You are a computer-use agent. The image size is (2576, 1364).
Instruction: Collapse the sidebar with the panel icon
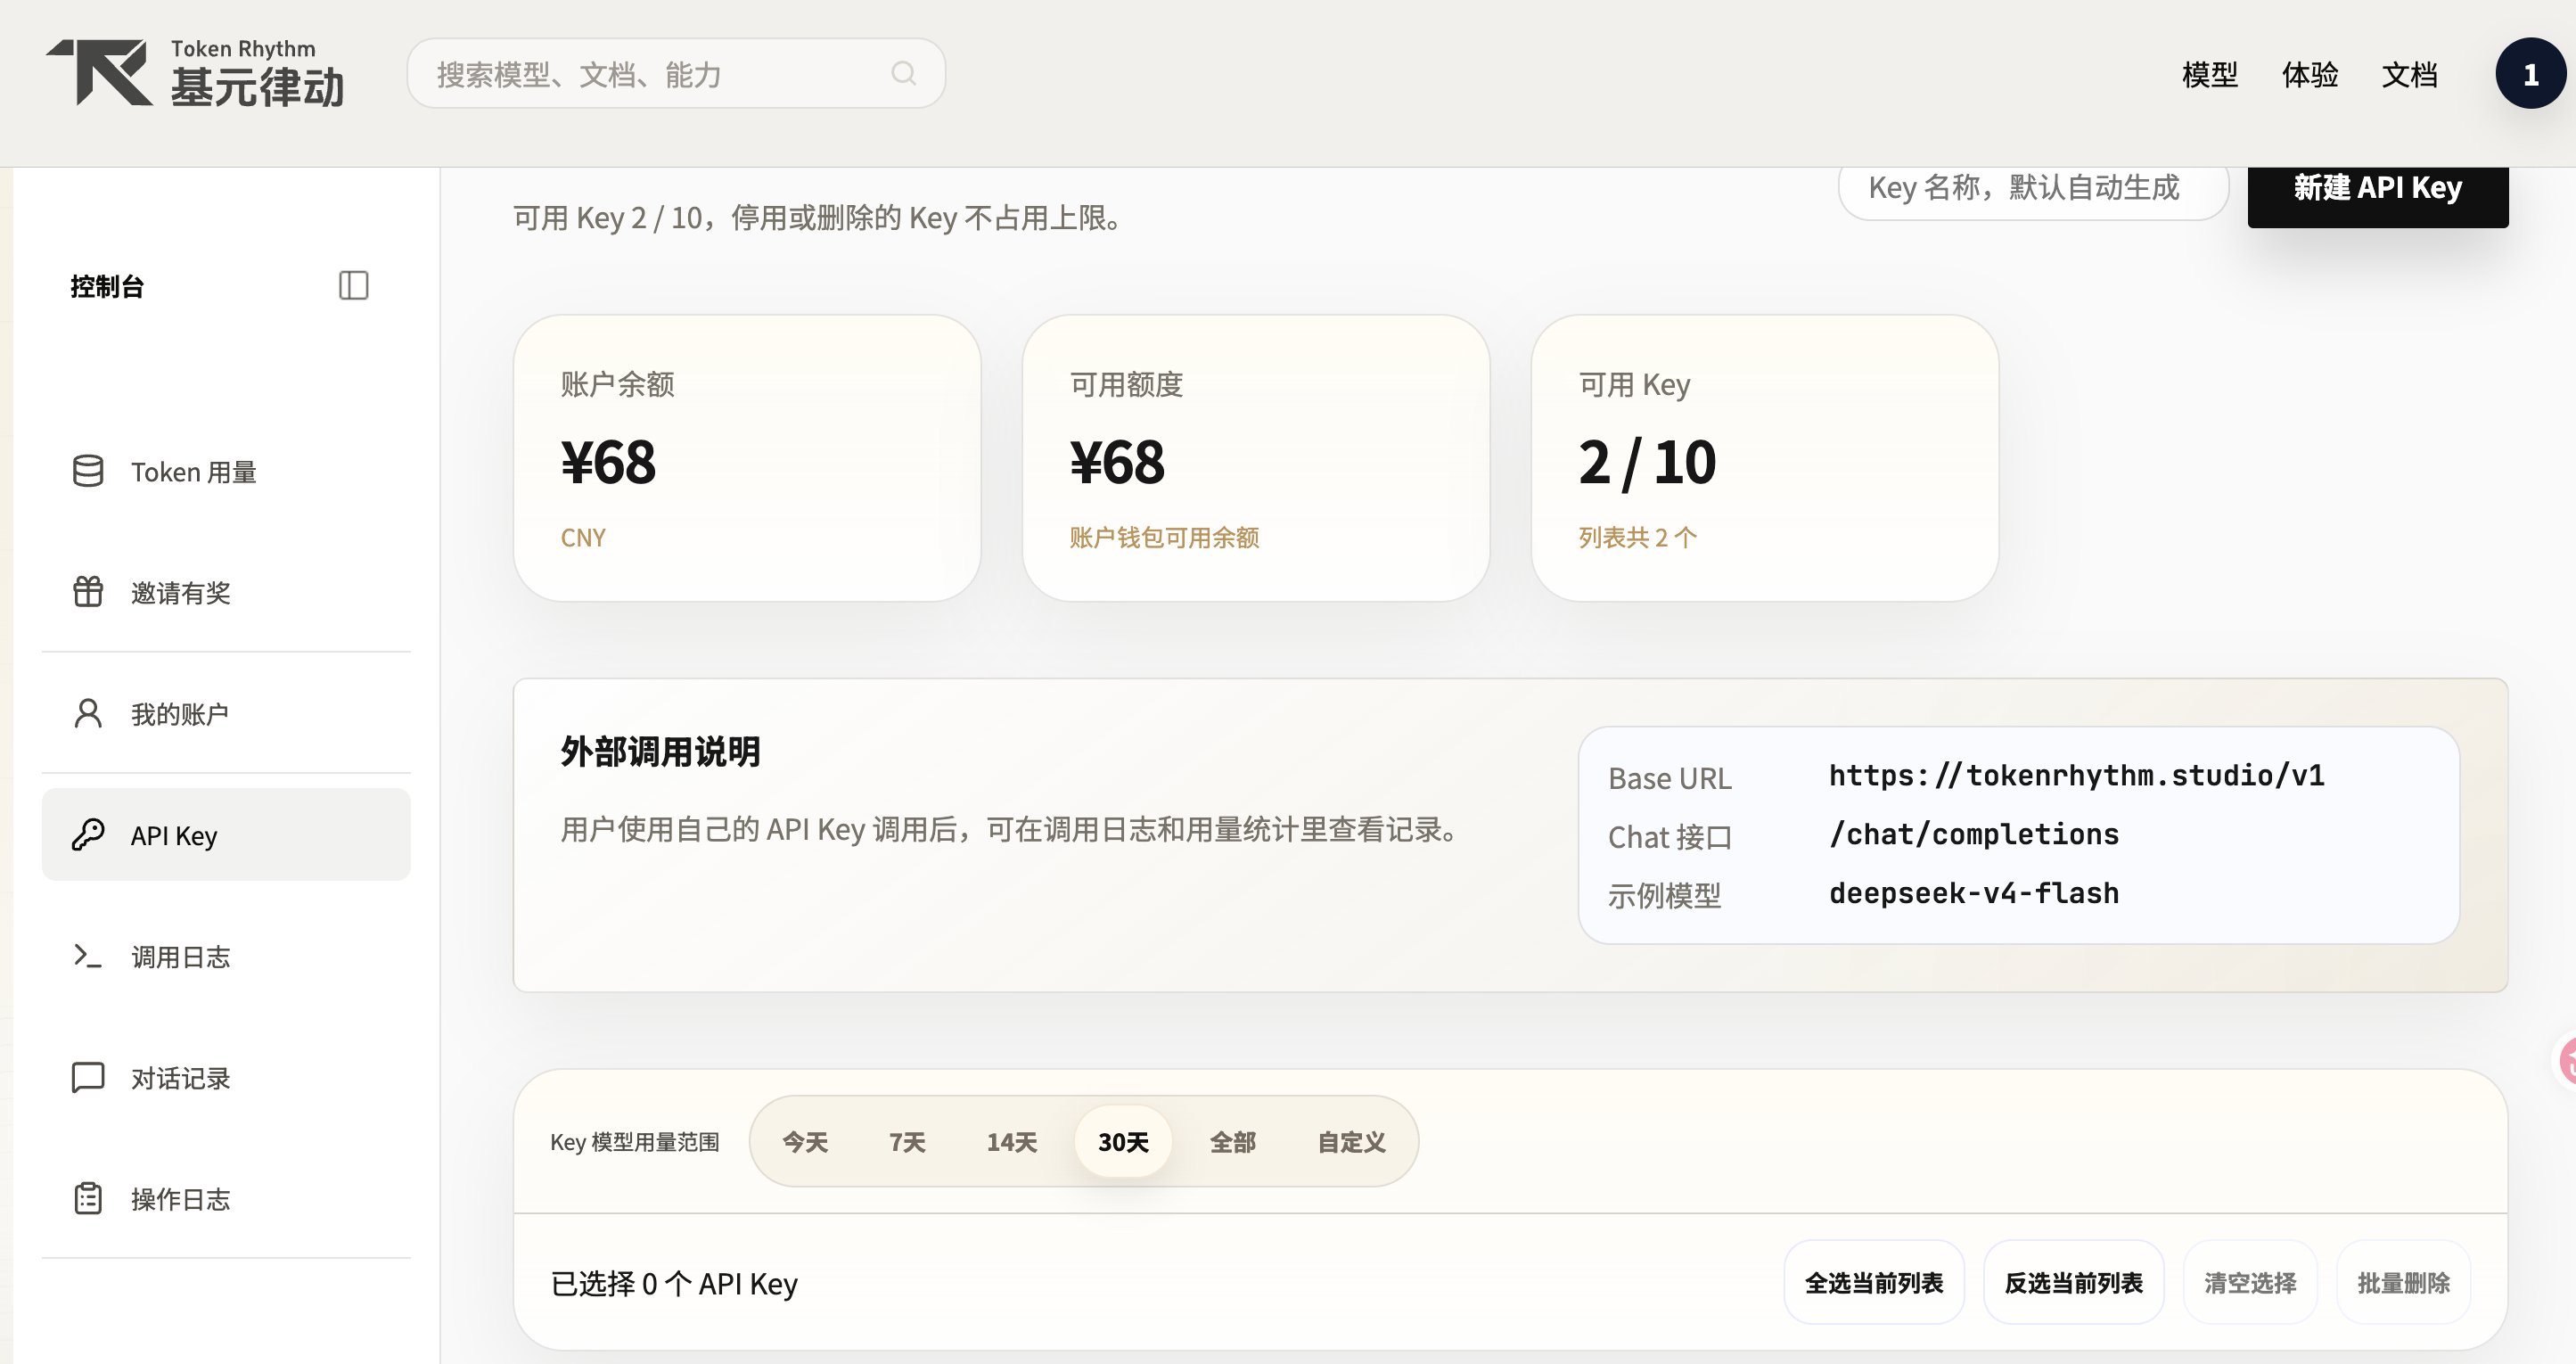coord(353,286)
